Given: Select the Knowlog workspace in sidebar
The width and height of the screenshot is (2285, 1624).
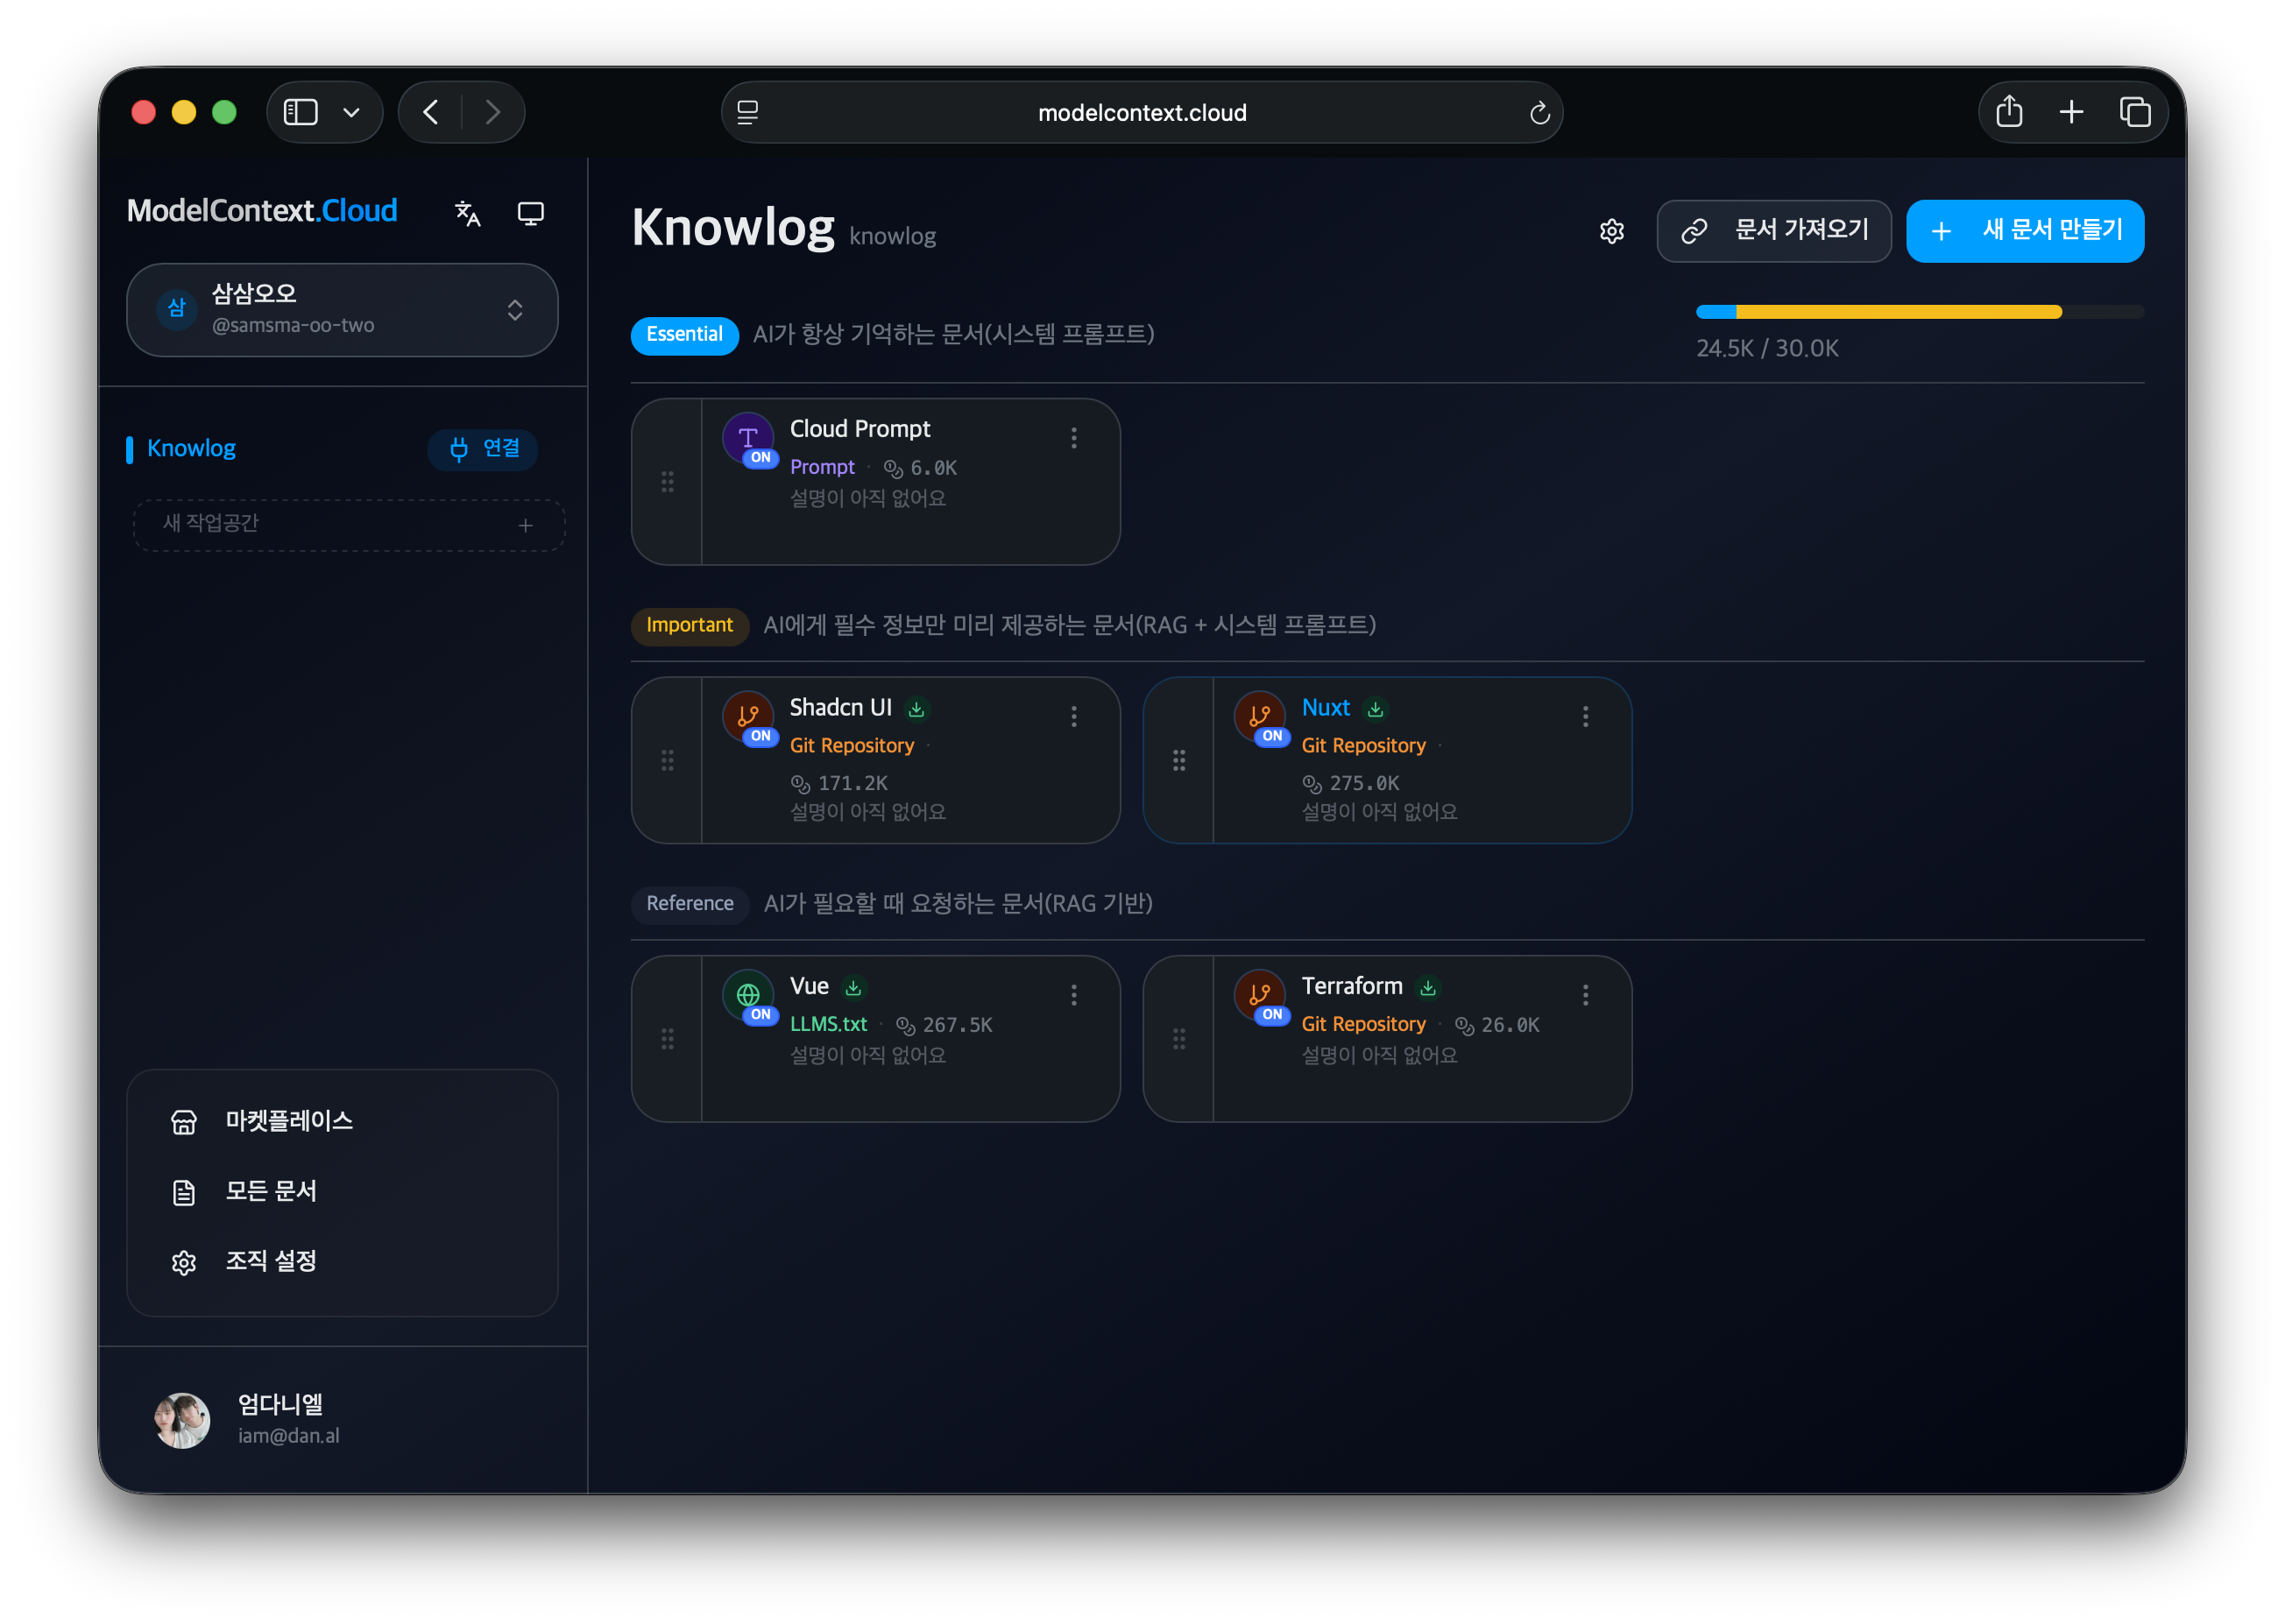Looking at the screenshot, I should coord(191,448).
